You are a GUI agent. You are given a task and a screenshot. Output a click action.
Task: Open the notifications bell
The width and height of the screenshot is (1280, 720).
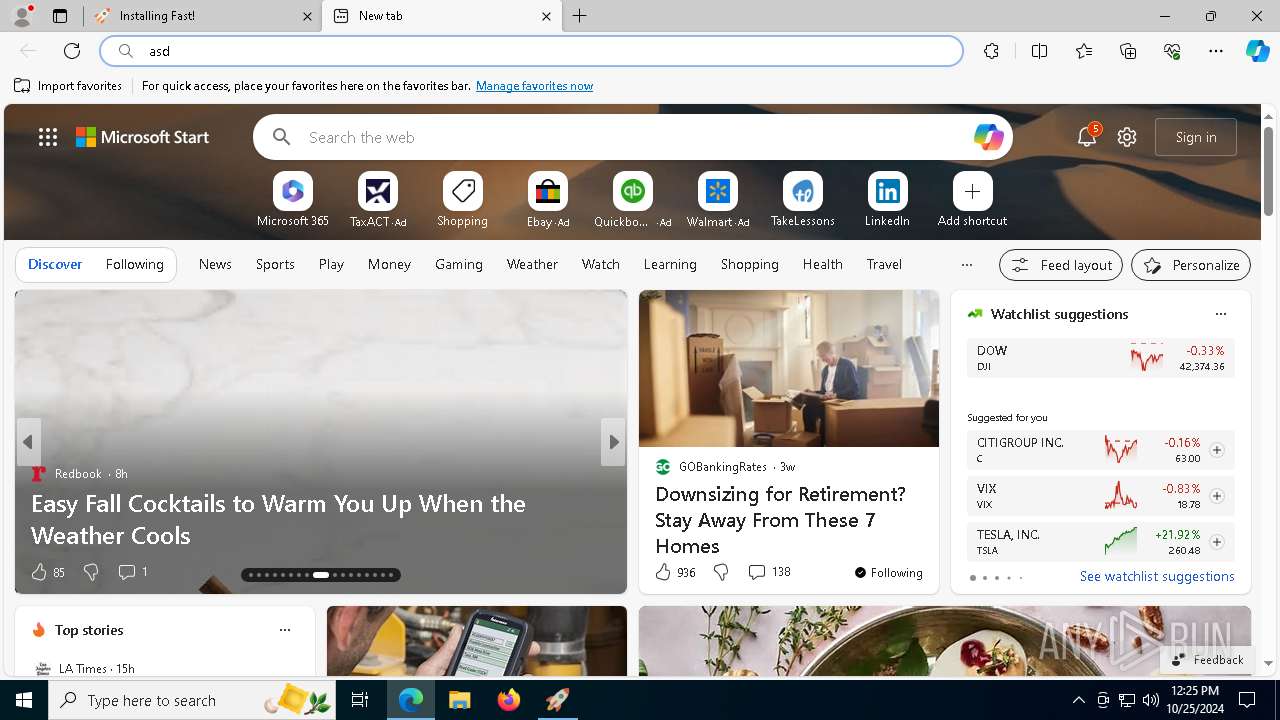pyautogui.click(x=1087, y=137)
